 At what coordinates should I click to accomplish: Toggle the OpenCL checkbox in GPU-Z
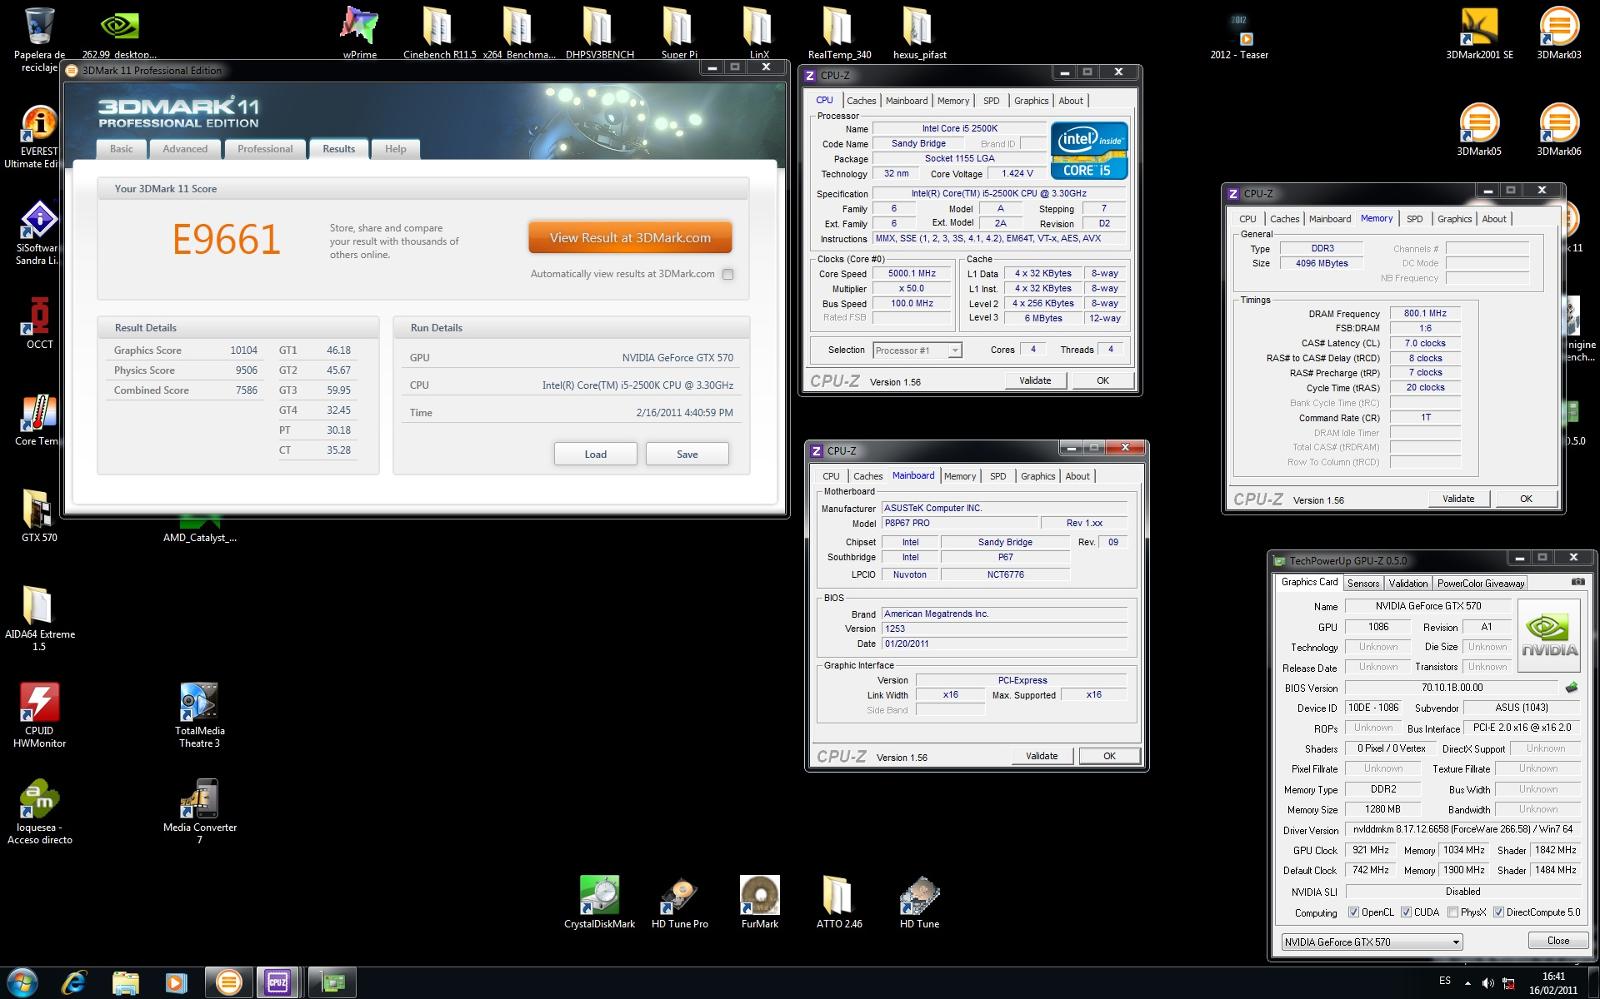pos(1353,912)
